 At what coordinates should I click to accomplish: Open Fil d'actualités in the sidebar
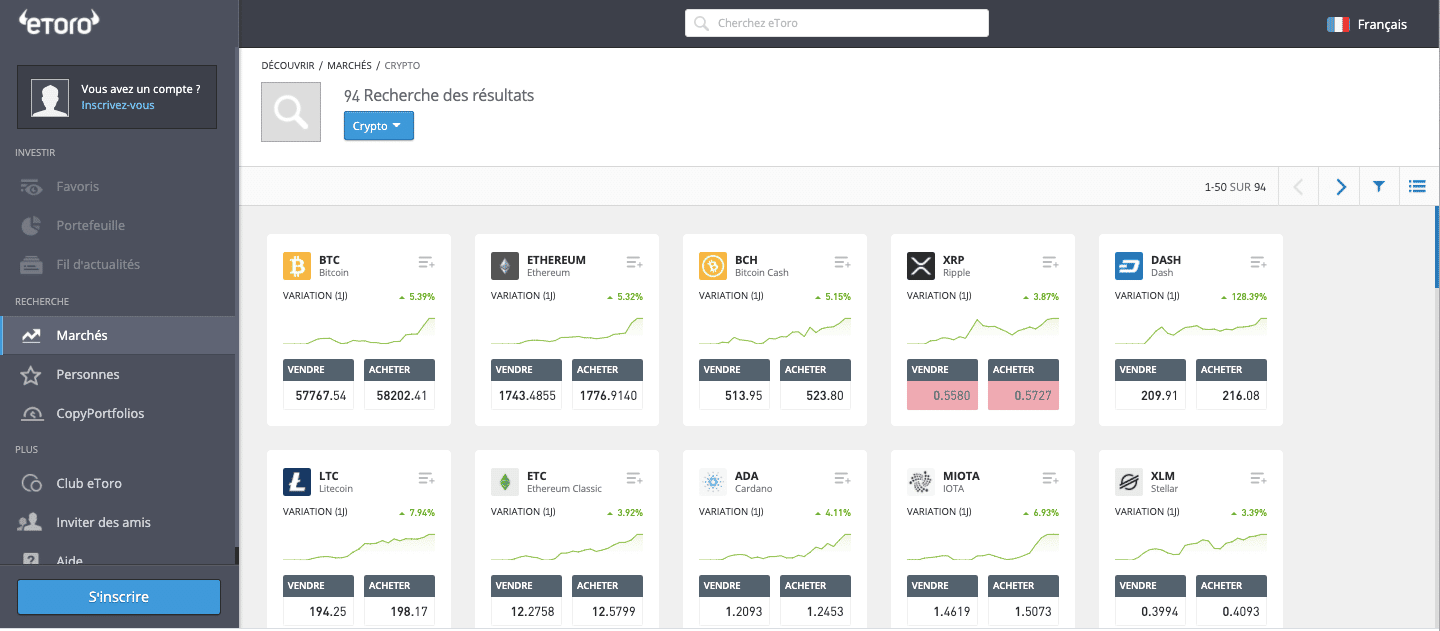[x=118, y=265]
